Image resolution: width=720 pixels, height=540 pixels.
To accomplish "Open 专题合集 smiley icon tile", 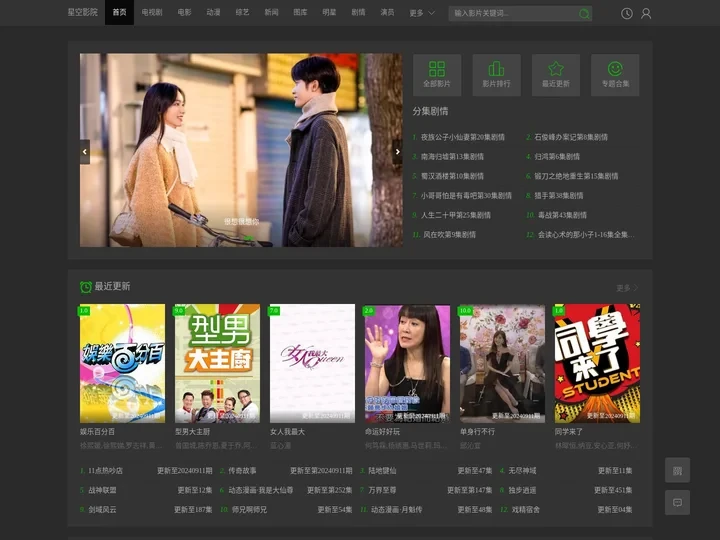I will point(615,75).
